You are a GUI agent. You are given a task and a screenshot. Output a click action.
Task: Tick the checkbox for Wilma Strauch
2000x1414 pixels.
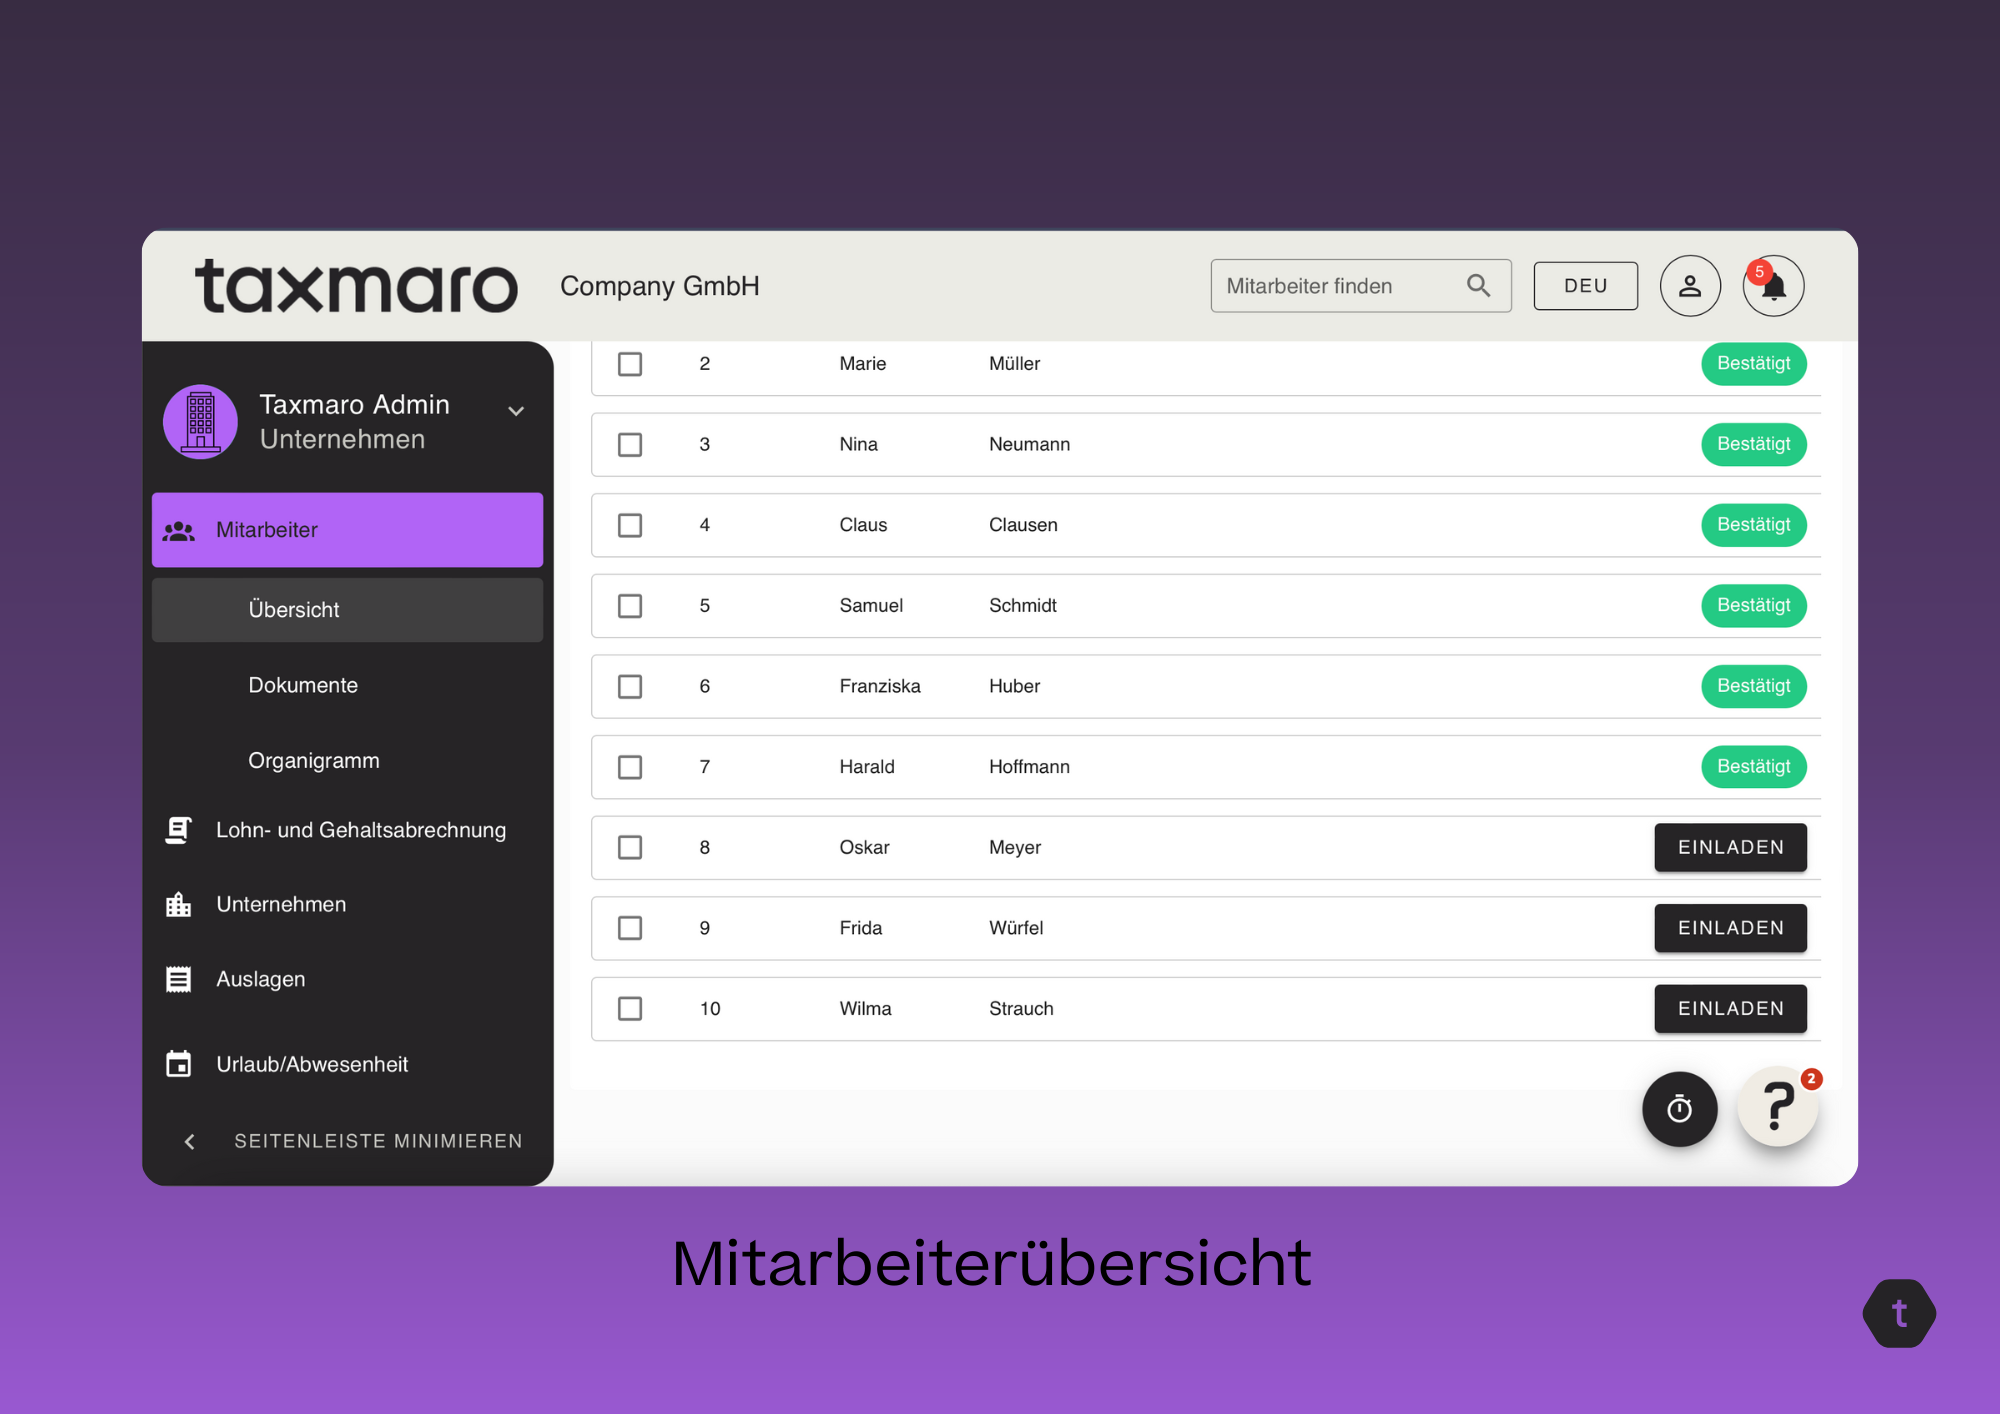coord(630,1009)
